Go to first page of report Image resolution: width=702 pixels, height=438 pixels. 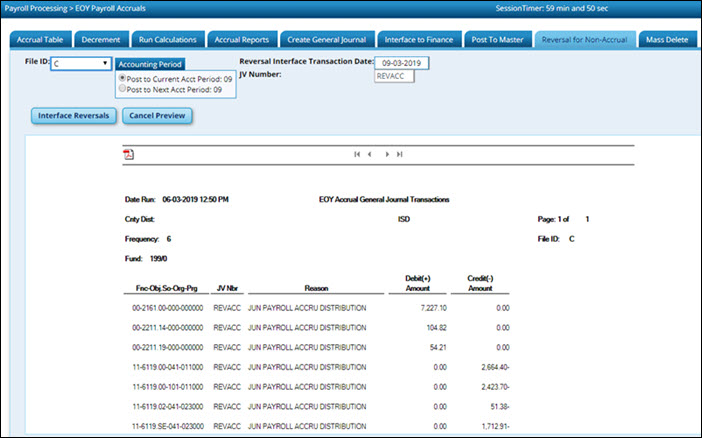(357, 154)
